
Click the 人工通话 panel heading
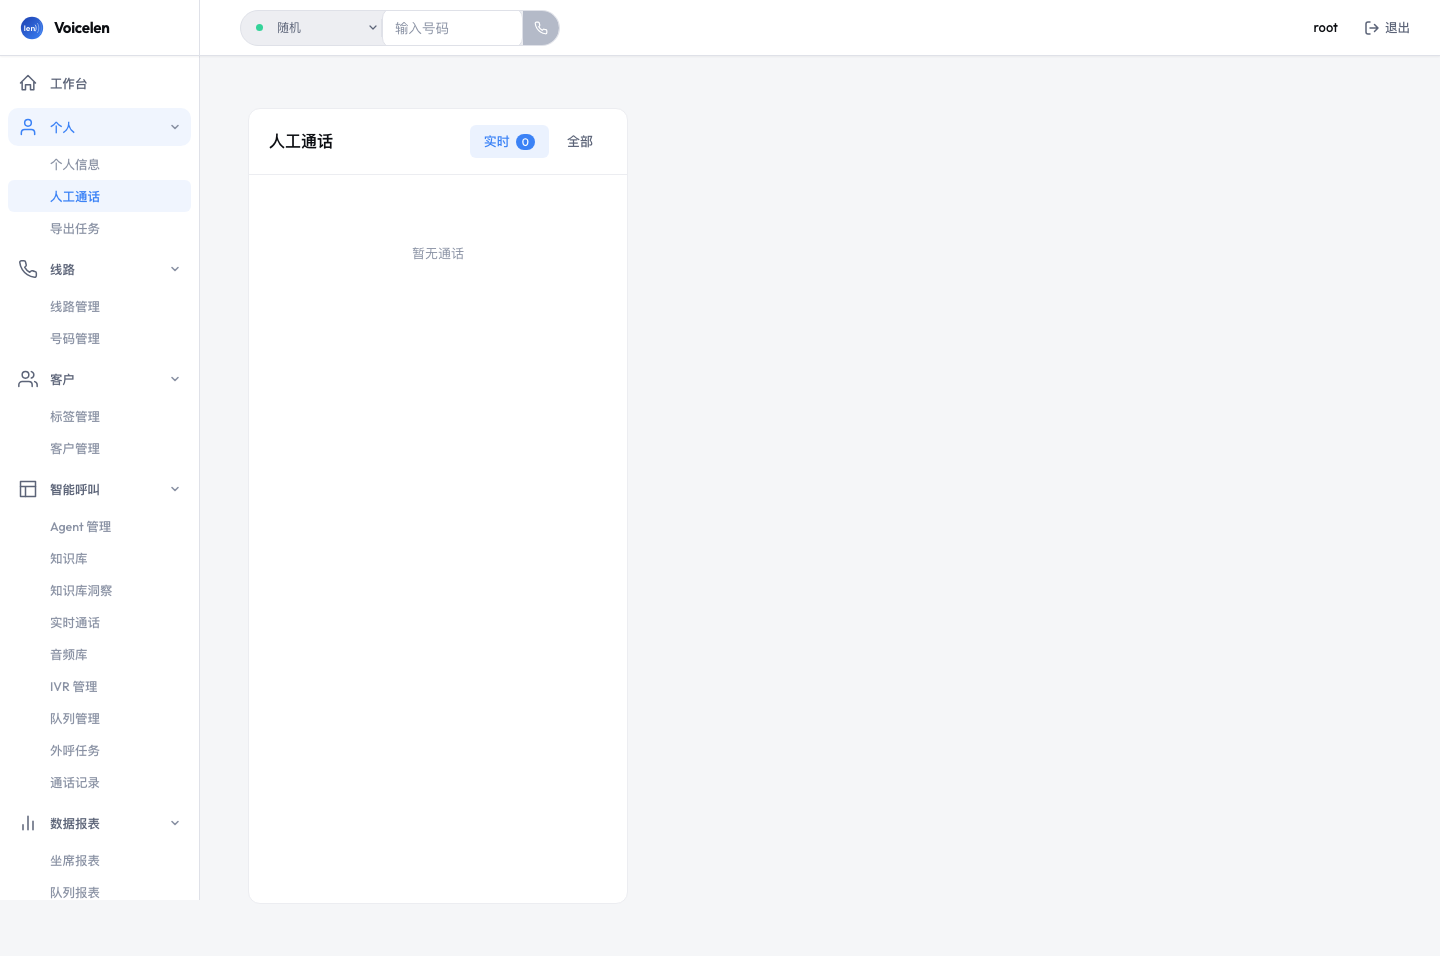pos(301,142)
